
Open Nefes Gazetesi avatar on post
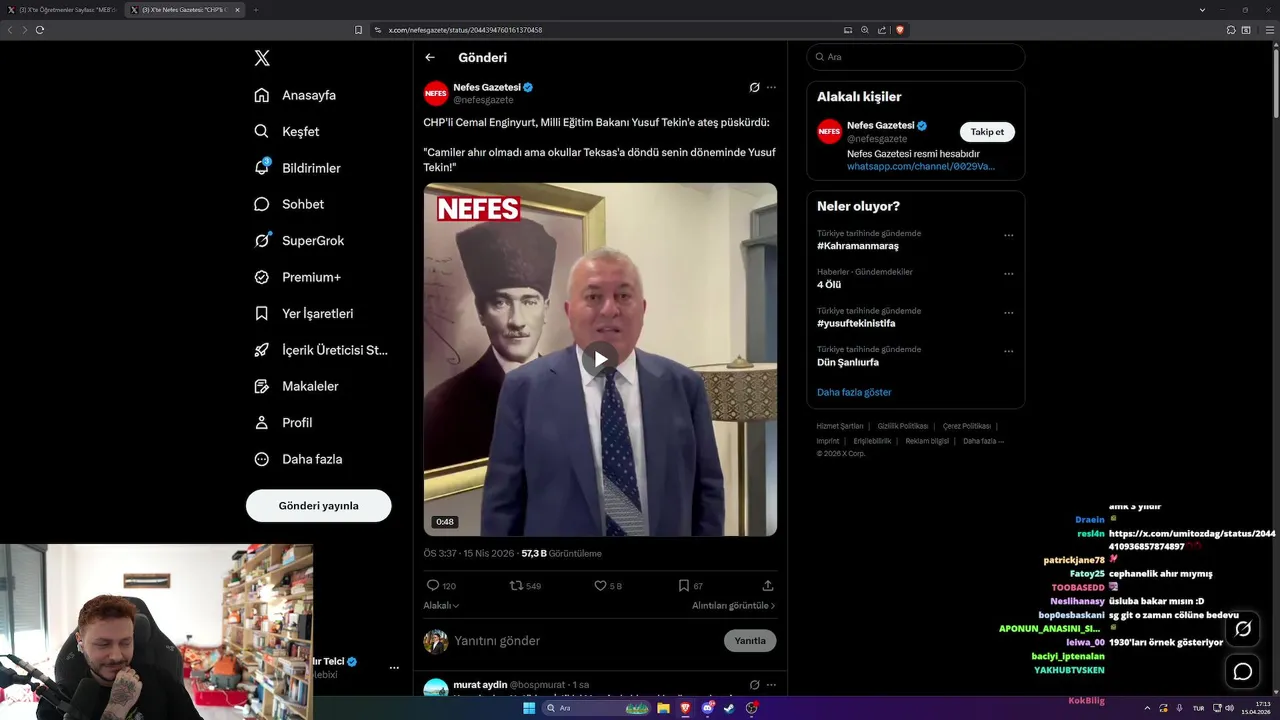coord(436,93)
